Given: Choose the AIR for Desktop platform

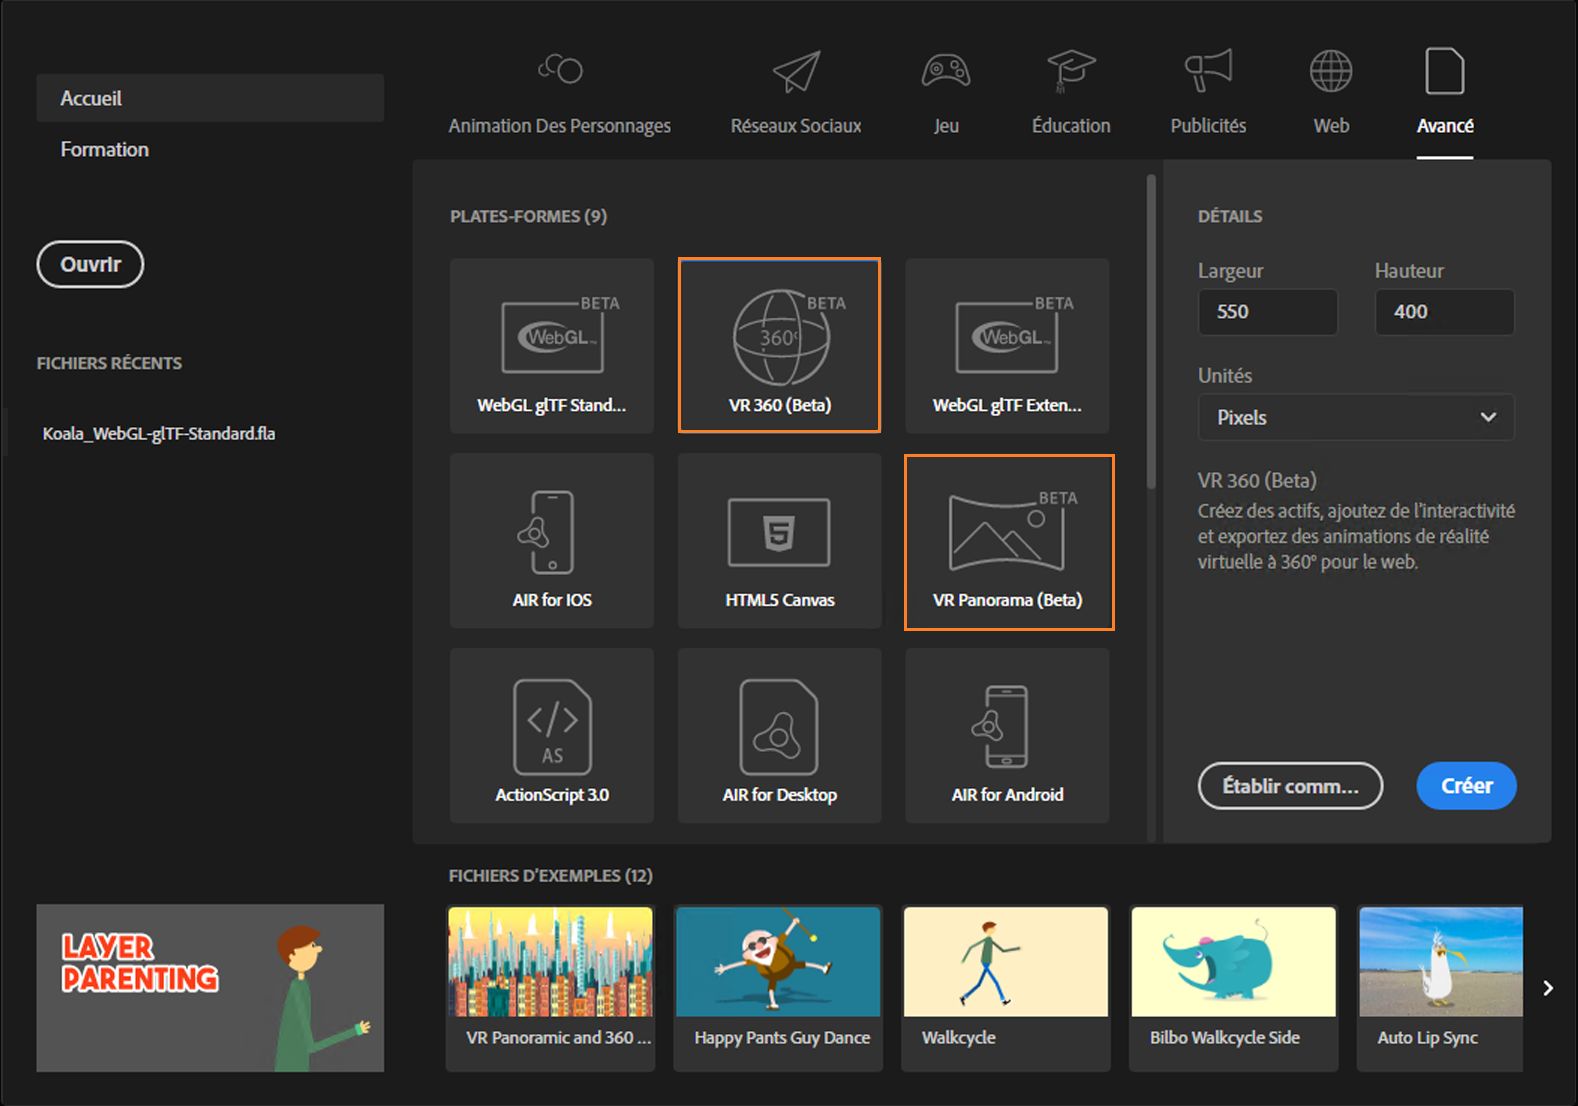Looking at the screenshot, I should [780, 735].
